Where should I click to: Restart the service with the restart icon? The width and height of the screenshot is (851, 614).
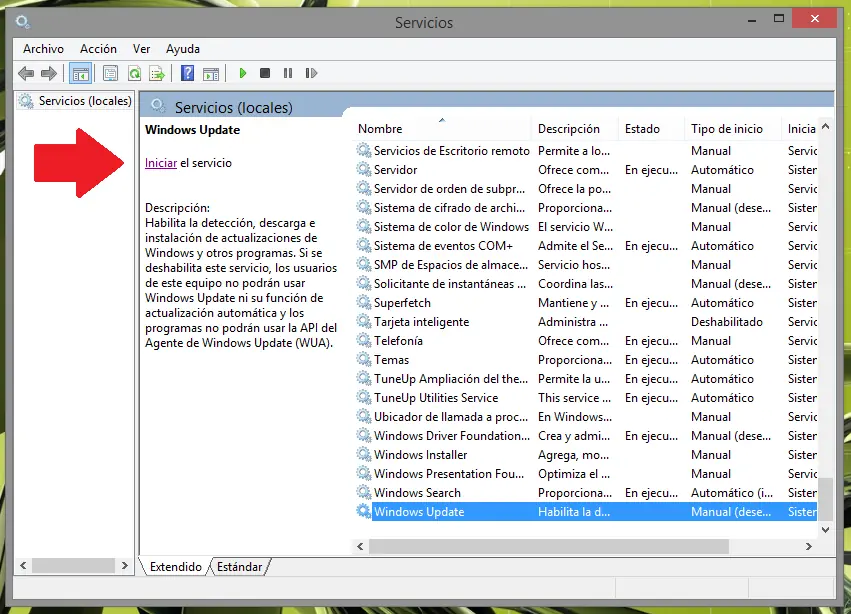click(311, 73)
